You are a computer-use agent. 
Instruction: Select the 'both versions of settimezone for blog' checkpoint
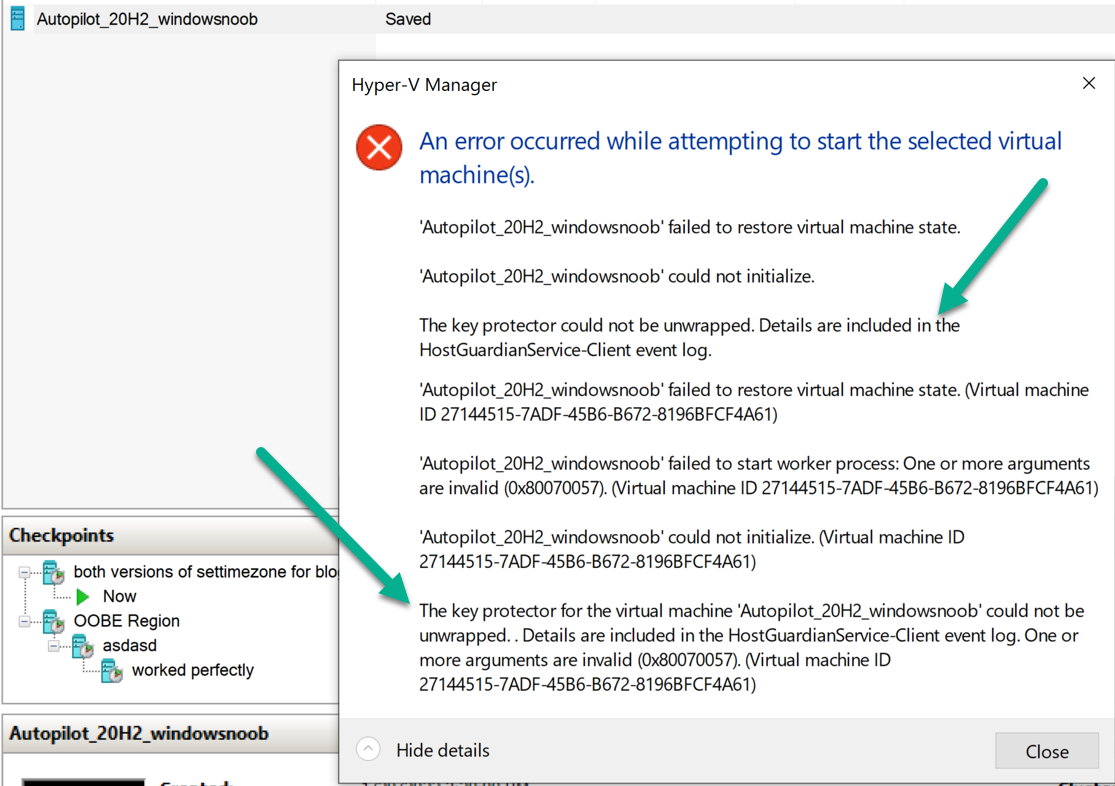[x=206, y=572]
